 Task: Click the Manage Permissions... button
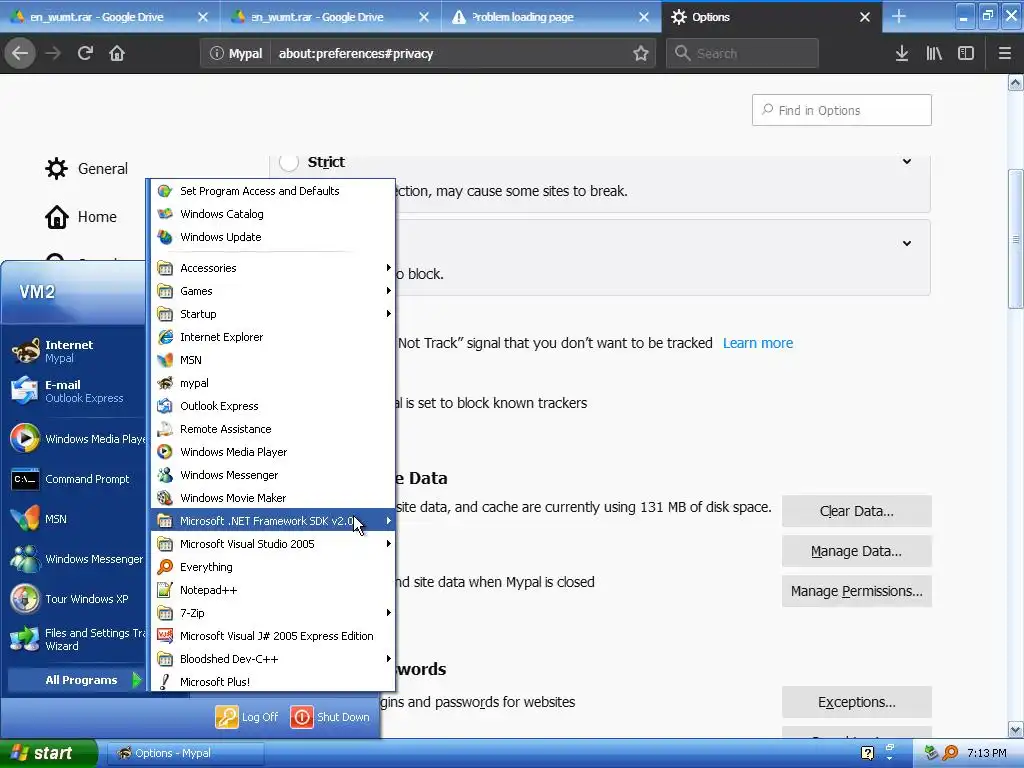point(856,591)
